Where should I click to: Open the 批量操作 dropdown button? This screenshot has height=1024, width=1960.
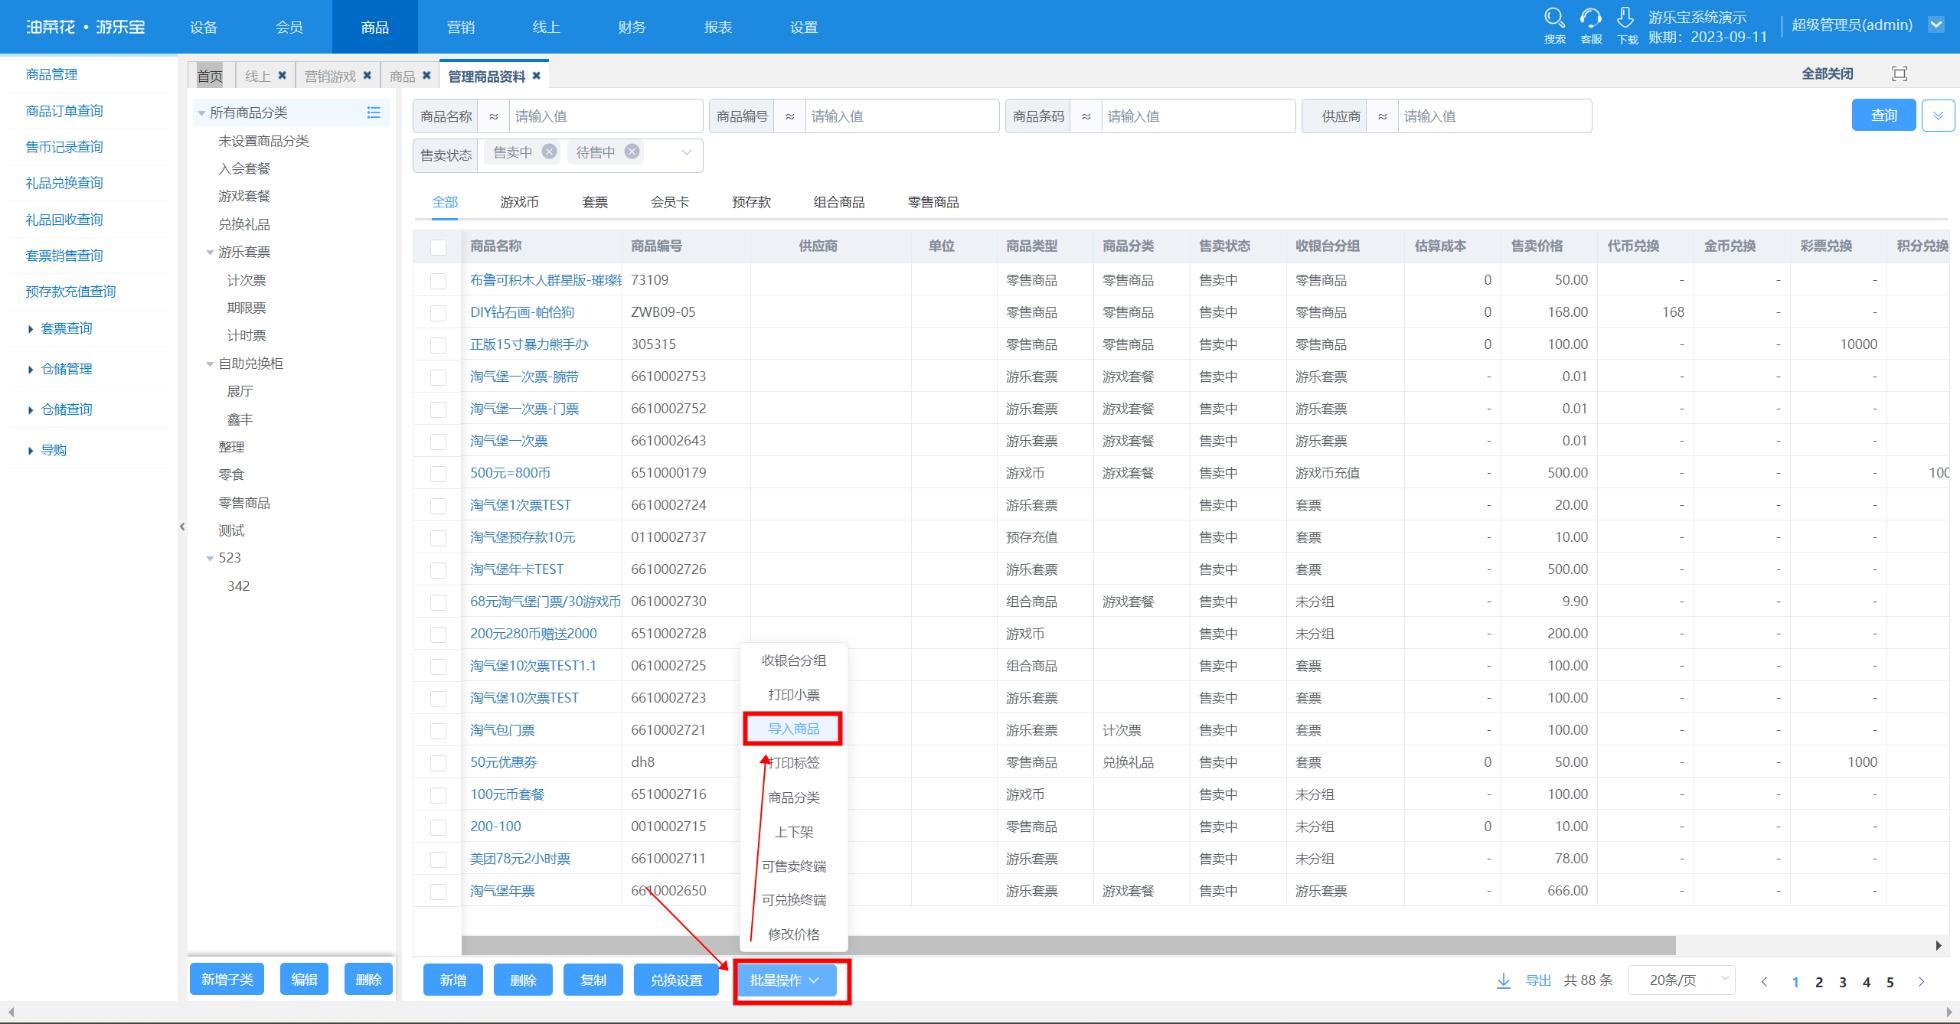(x=785, y=980)
